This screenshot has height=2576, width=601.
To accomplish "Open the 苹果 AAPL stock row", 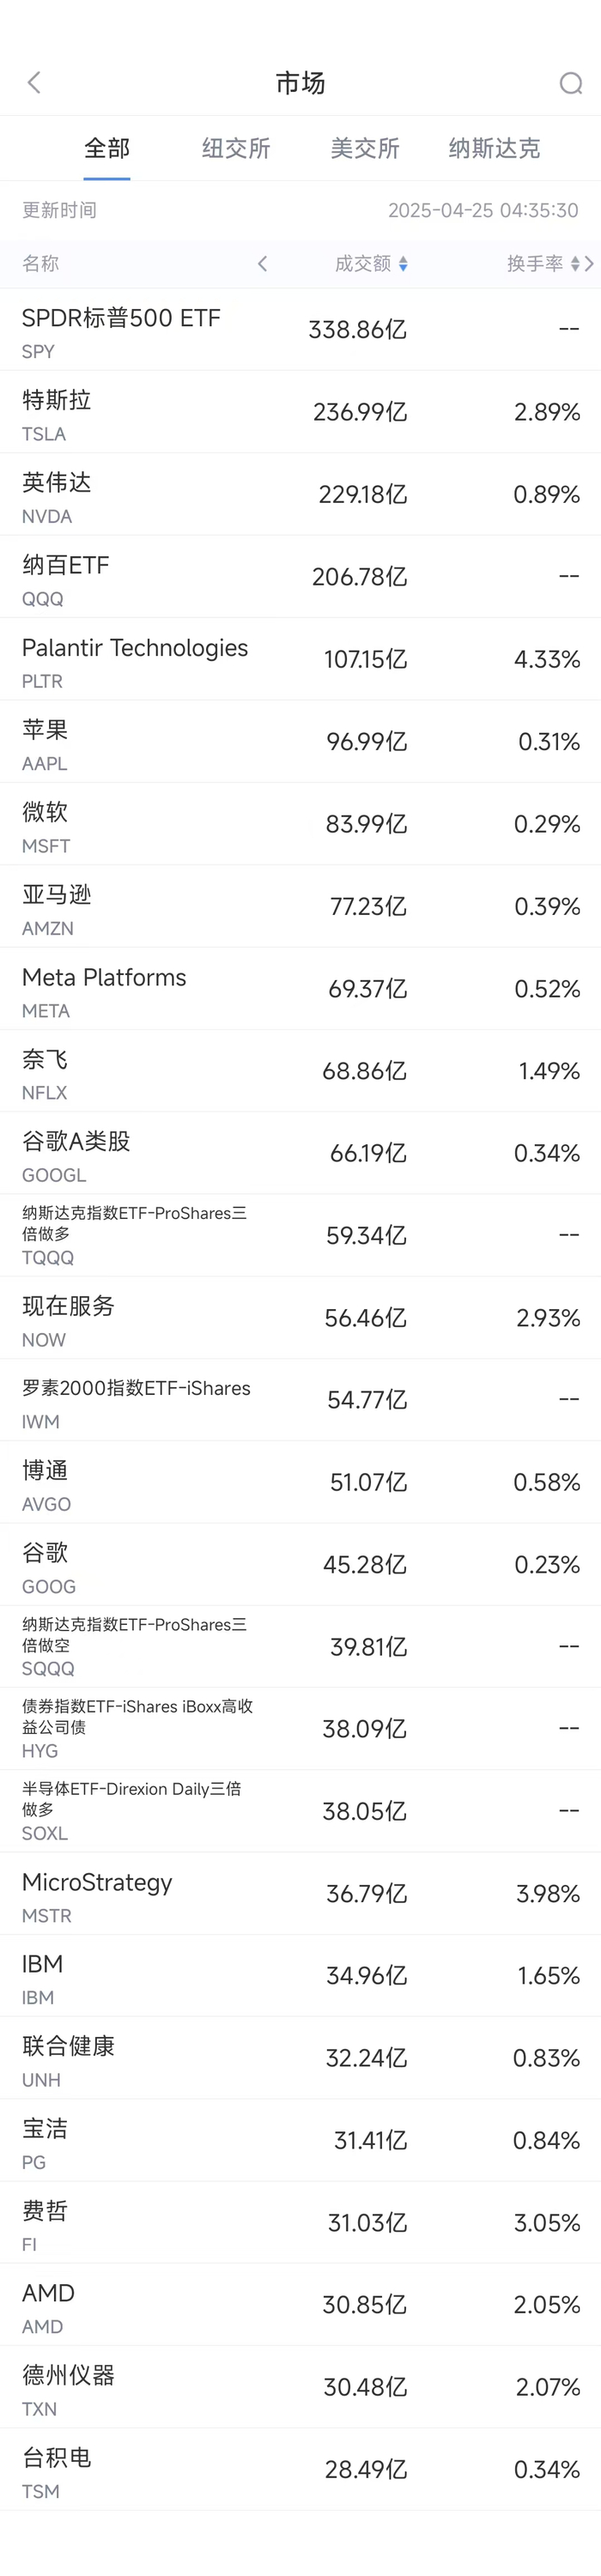I will 300,742.
